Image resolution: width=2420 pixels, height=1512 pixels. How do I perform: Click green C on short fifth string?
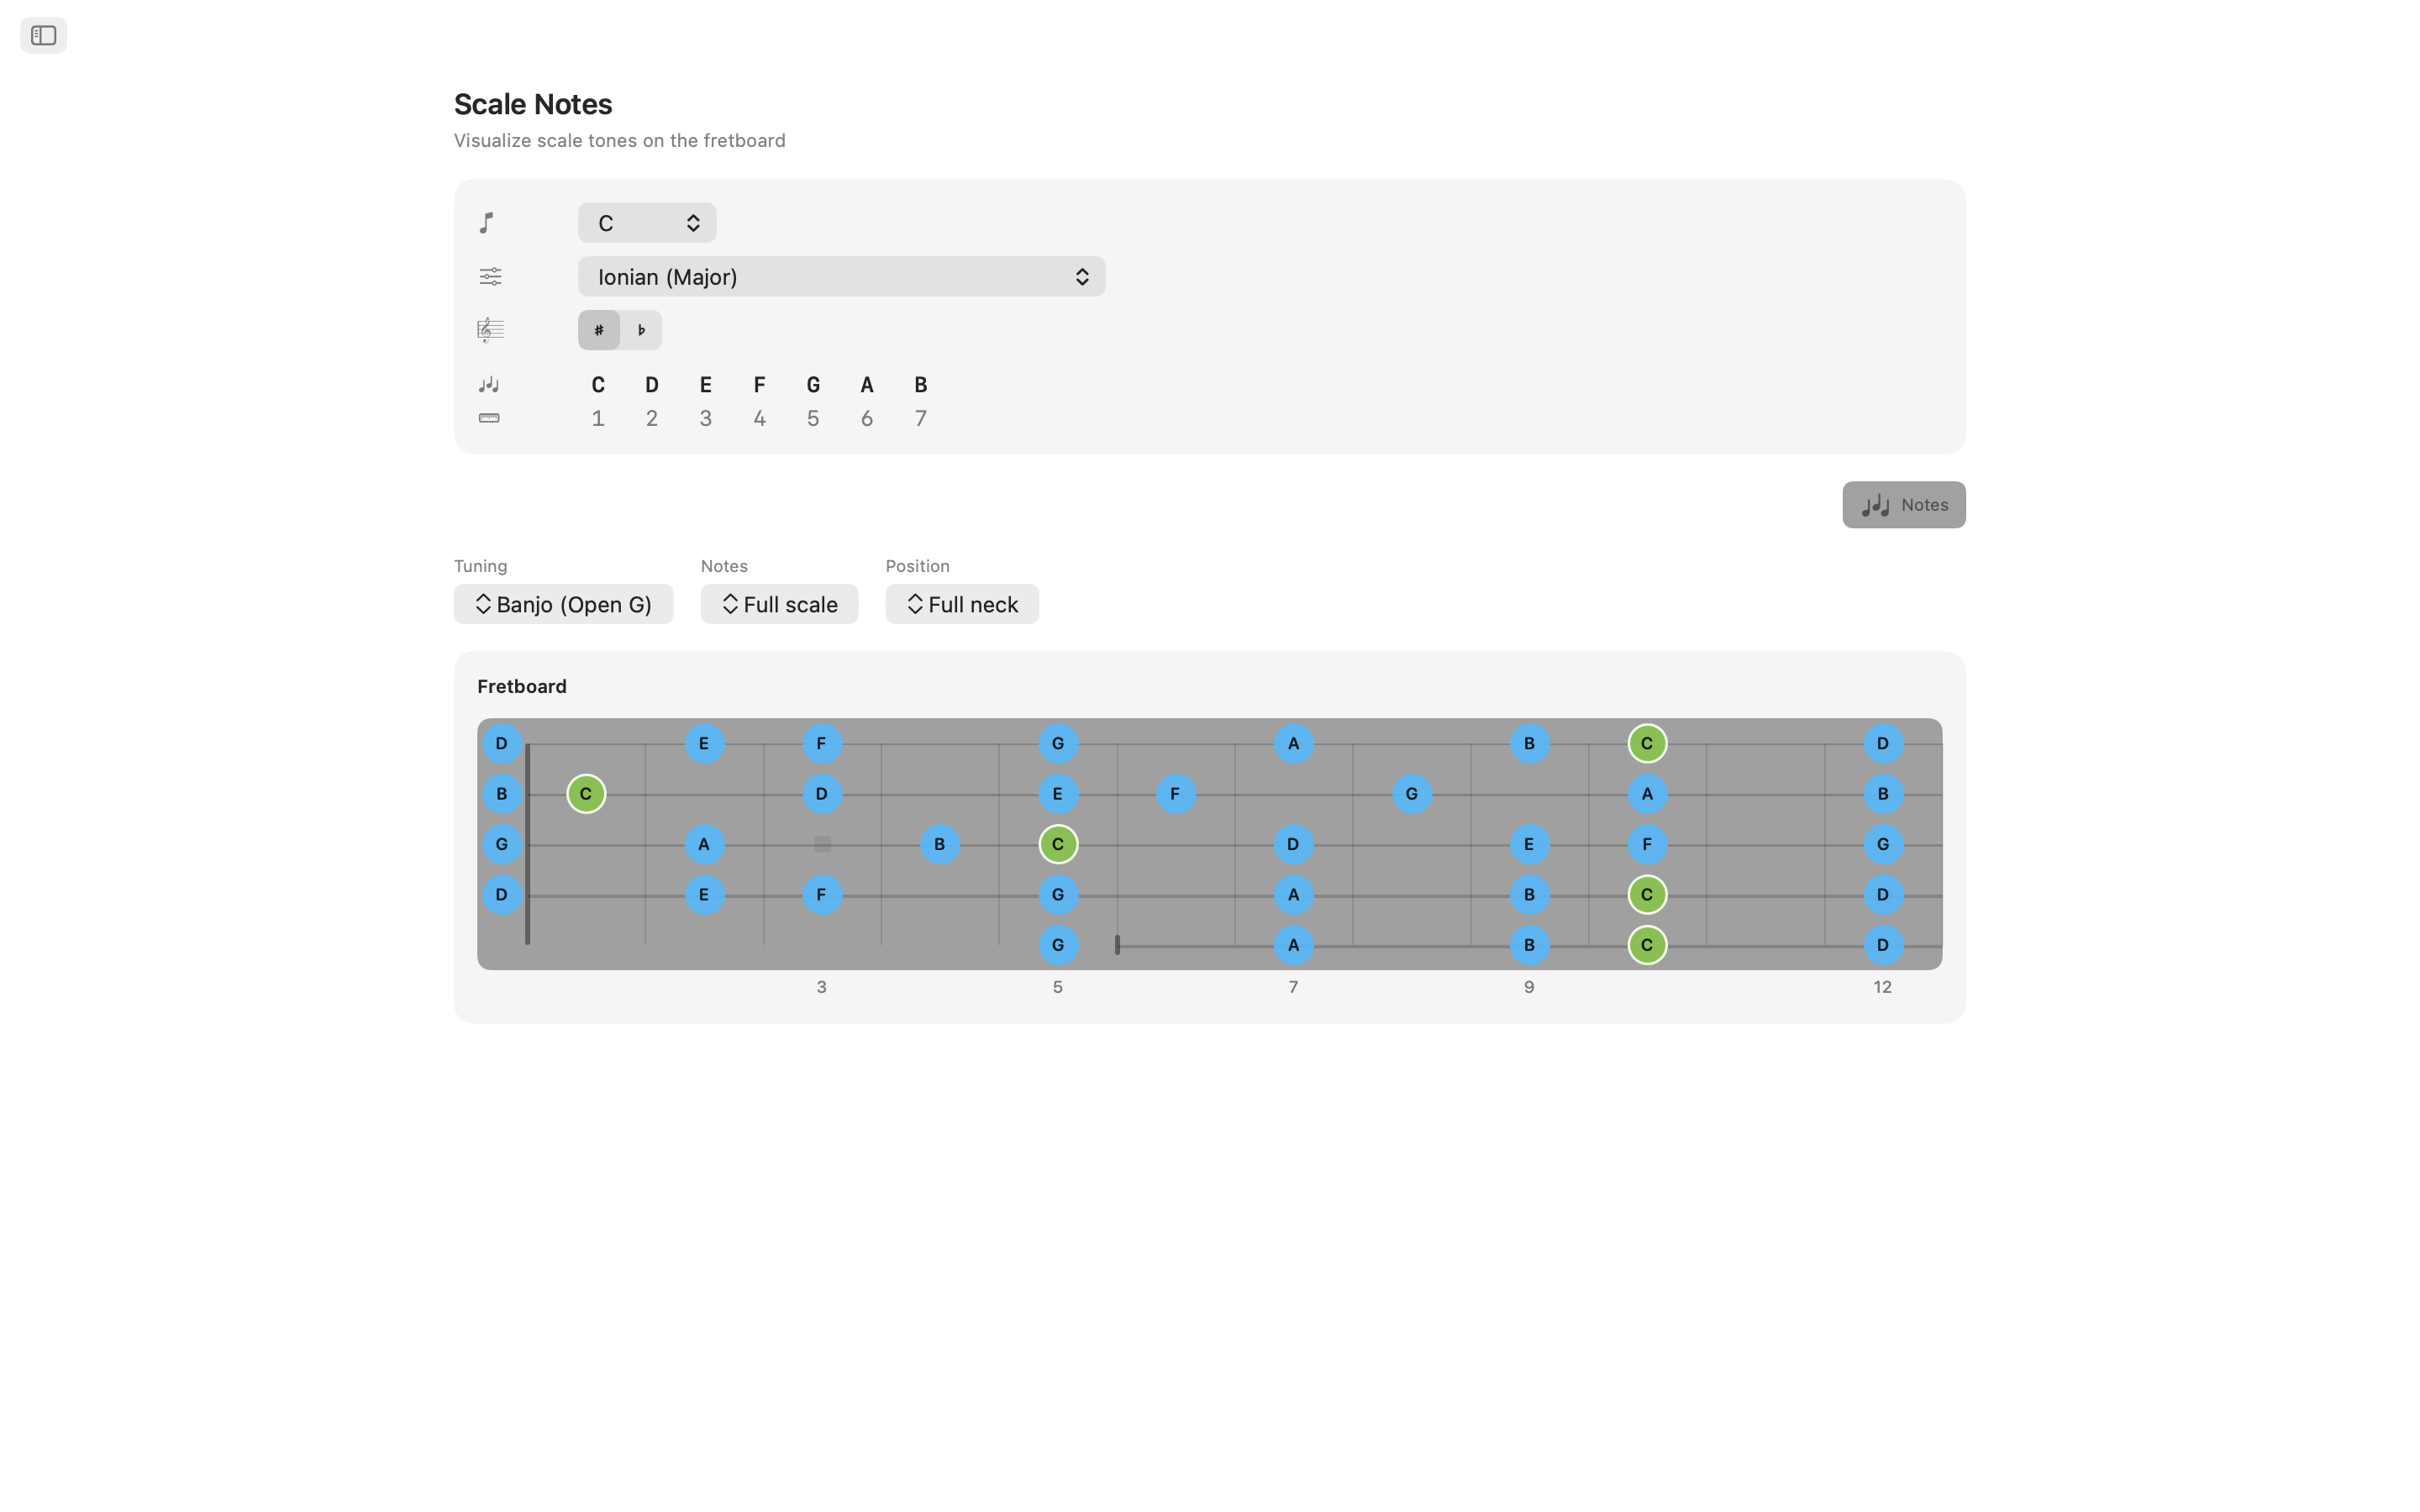coord(1647,945)
